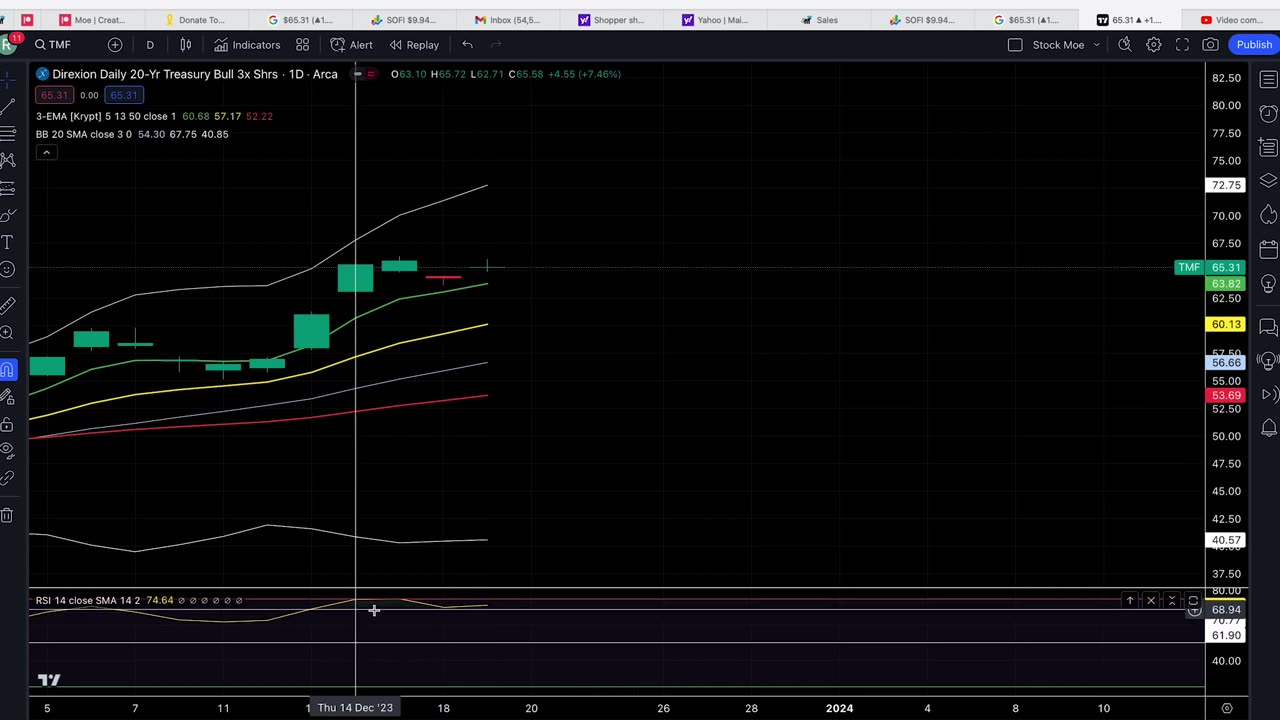Open the user profile avatar menu
1280x720 pixels.
pos(7,45)
